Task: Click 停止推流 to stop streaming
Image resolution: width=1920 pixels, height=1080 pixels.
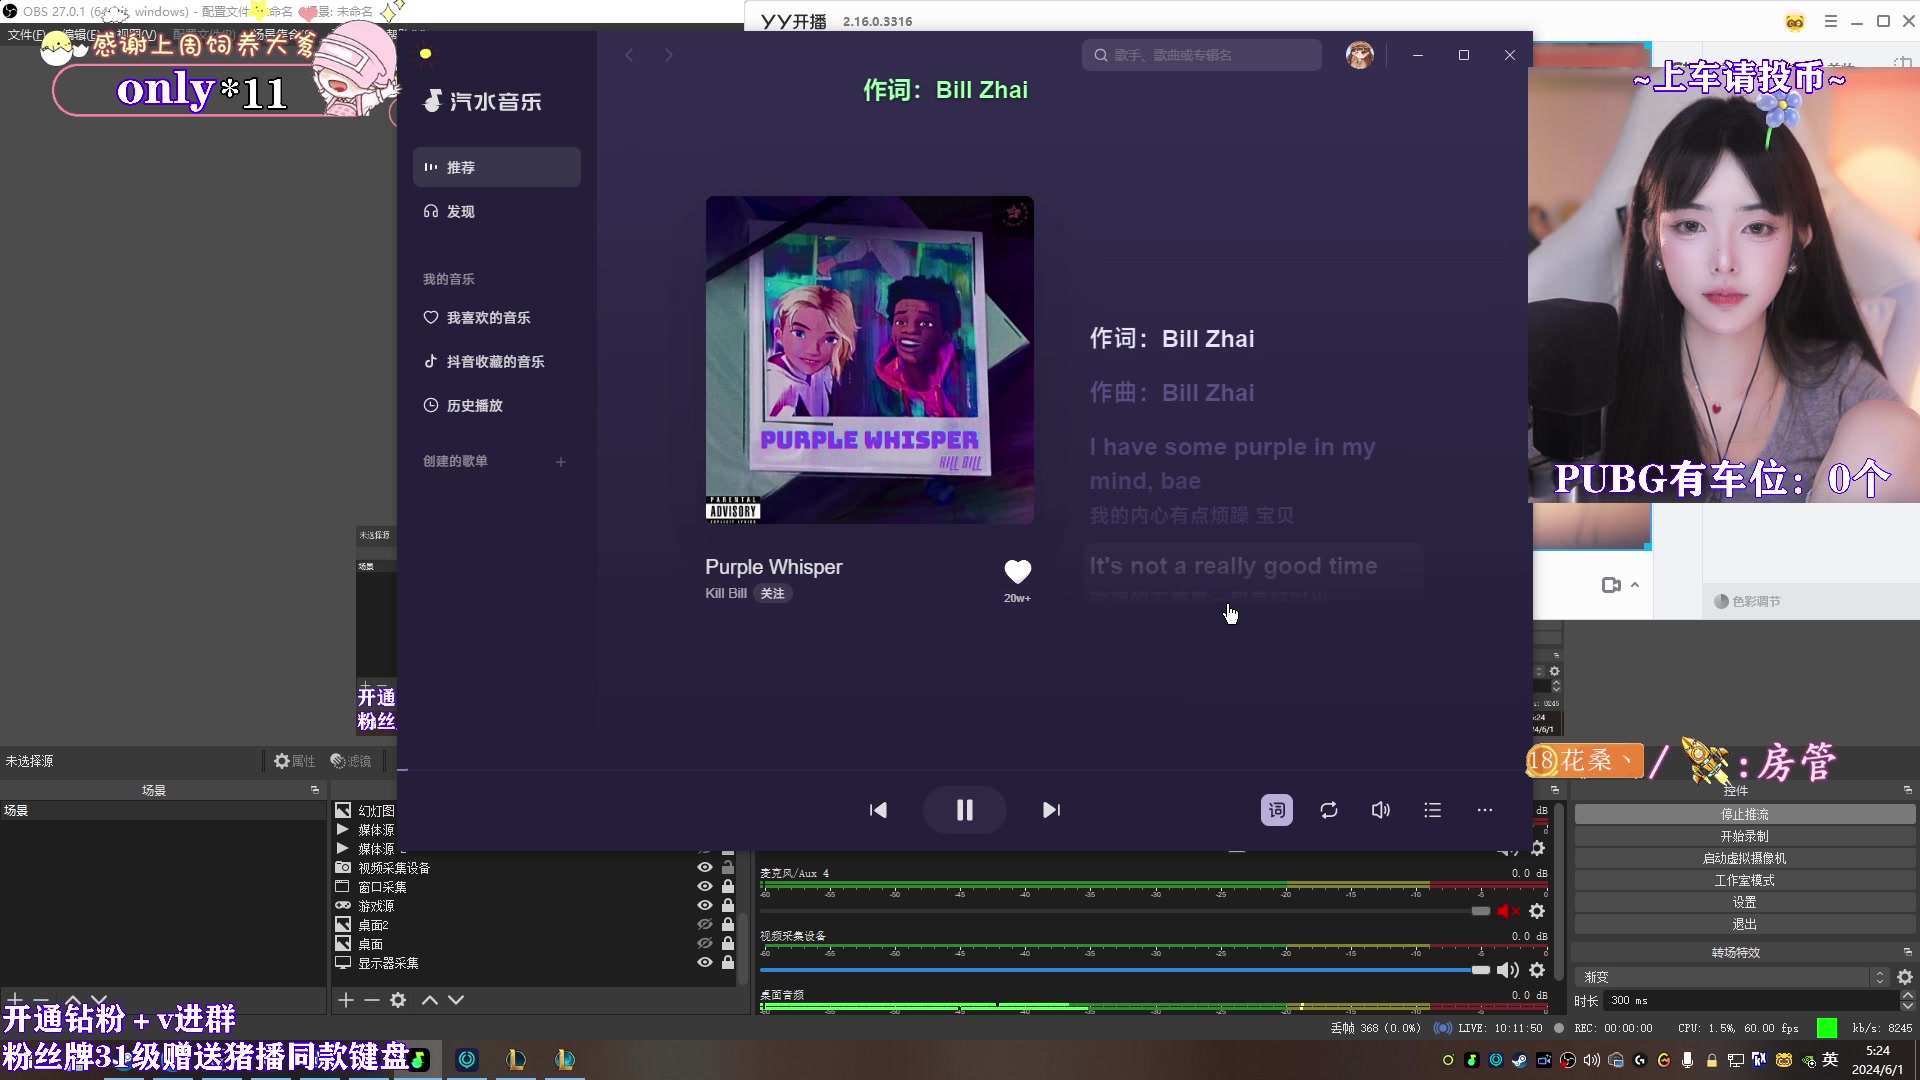Action: 1745,815
